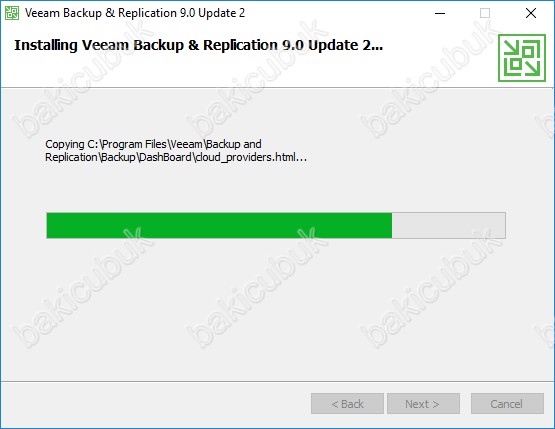
Task: Click the 'Backup and' text ending first status line
Action: tap(234, 144)
